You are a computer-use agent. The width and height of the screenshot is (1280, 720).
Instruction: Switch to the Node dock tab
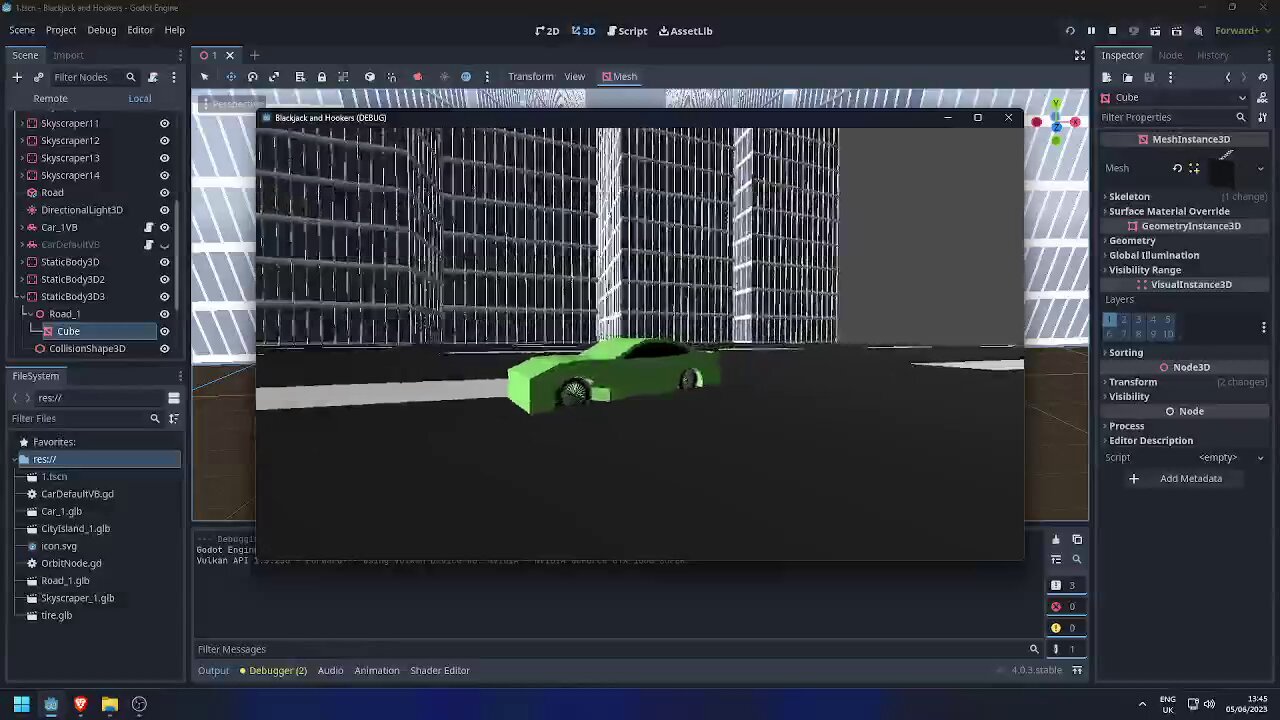click(x=1170, y=55)
